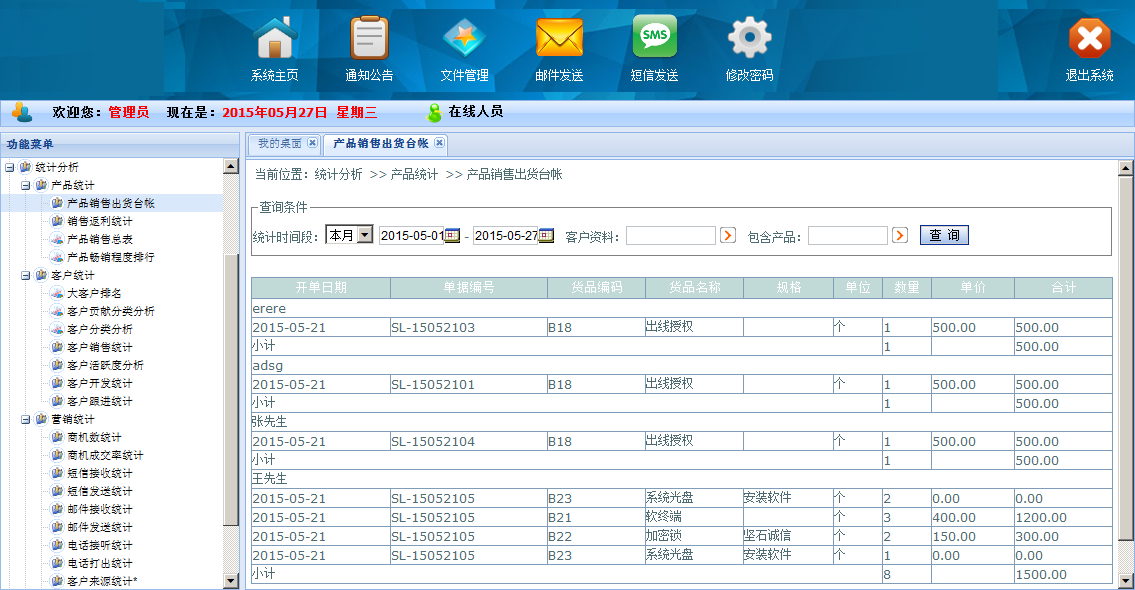The width and height of the screenshot is (1135, 590).
Task: Switch to the 我的桌面 tab
Action: [x=279, y=143]
